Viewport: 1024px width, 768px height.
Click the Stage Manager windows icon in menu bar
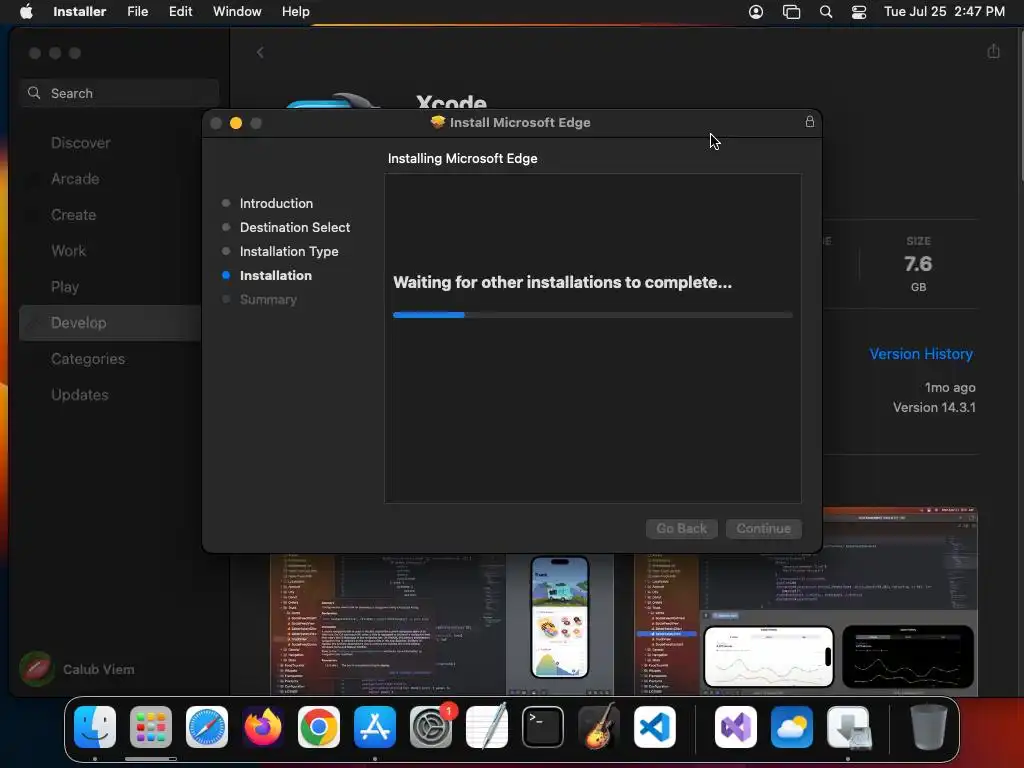tap(791, 12)
